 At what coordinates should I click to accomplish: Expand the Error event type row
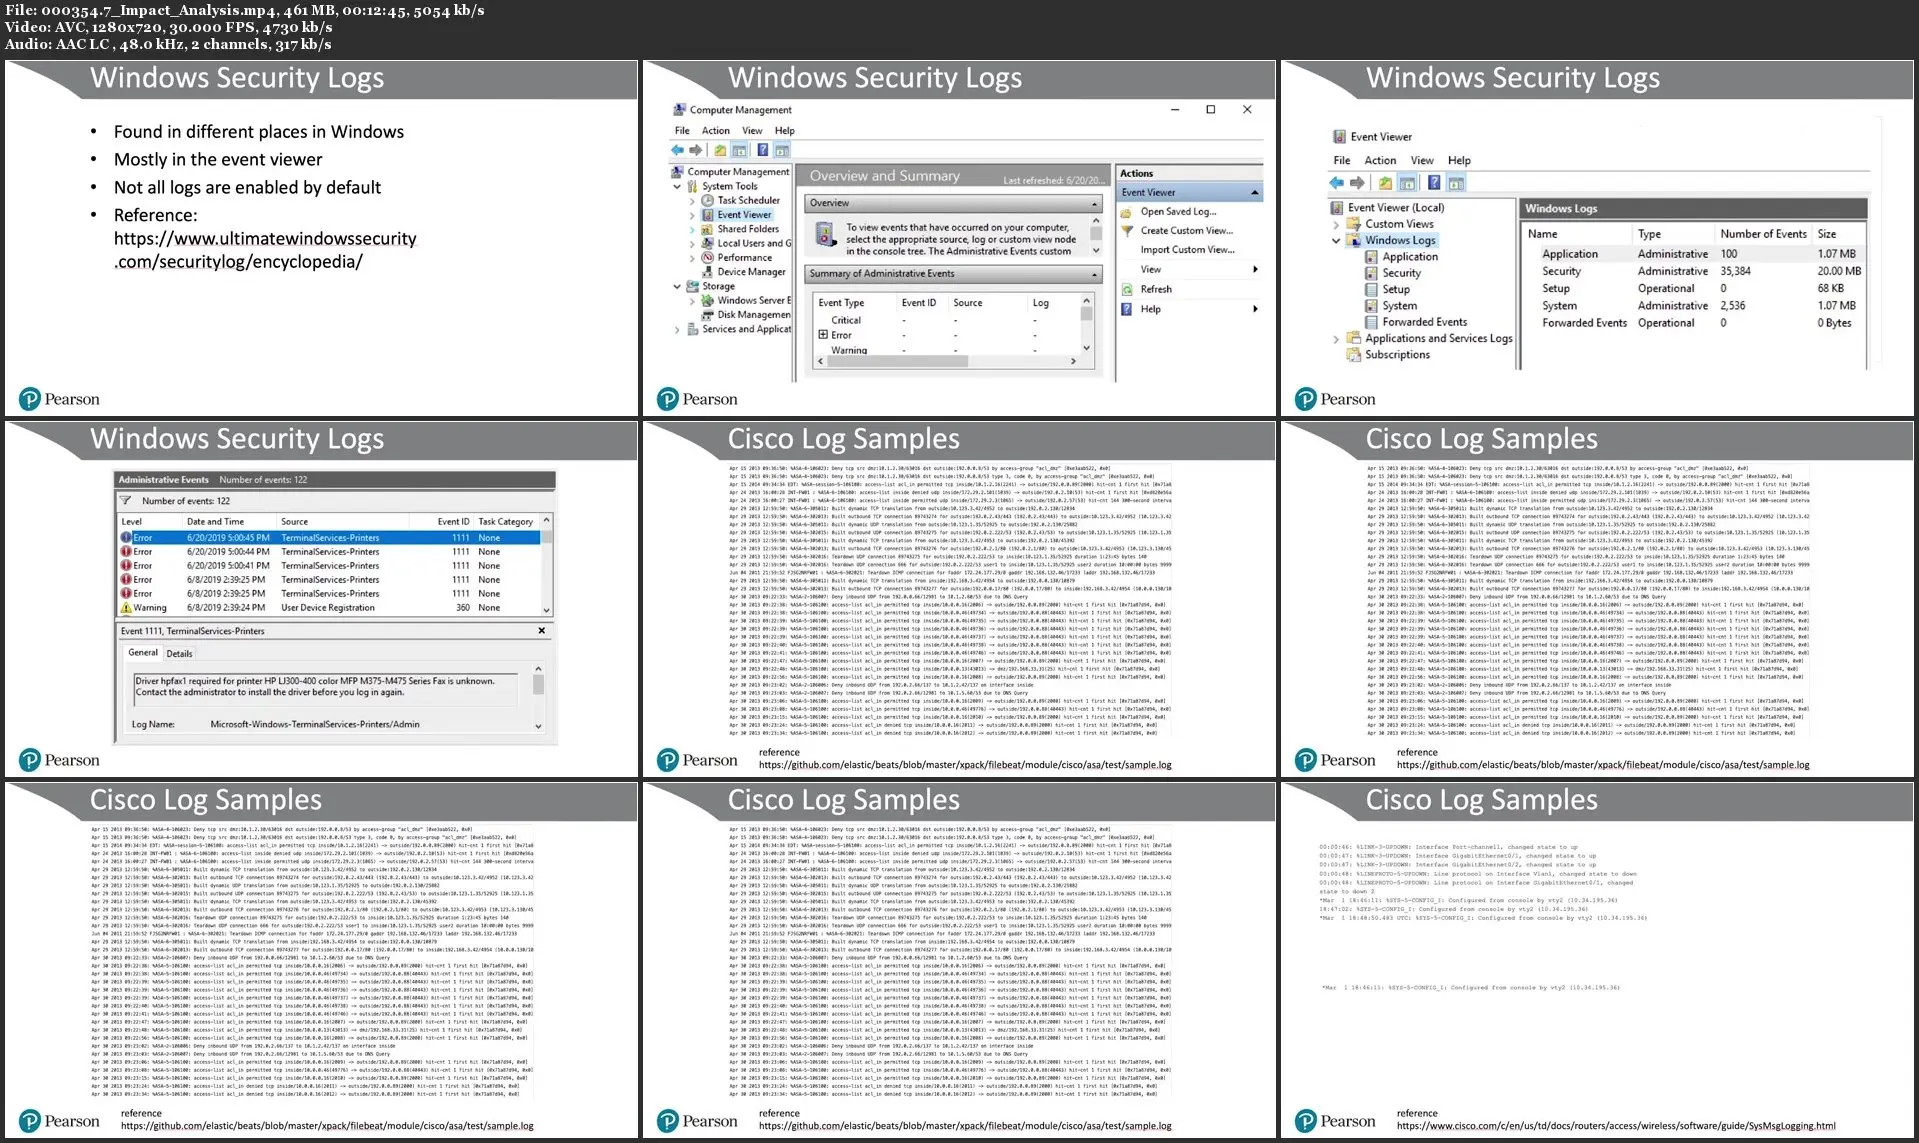823,335
